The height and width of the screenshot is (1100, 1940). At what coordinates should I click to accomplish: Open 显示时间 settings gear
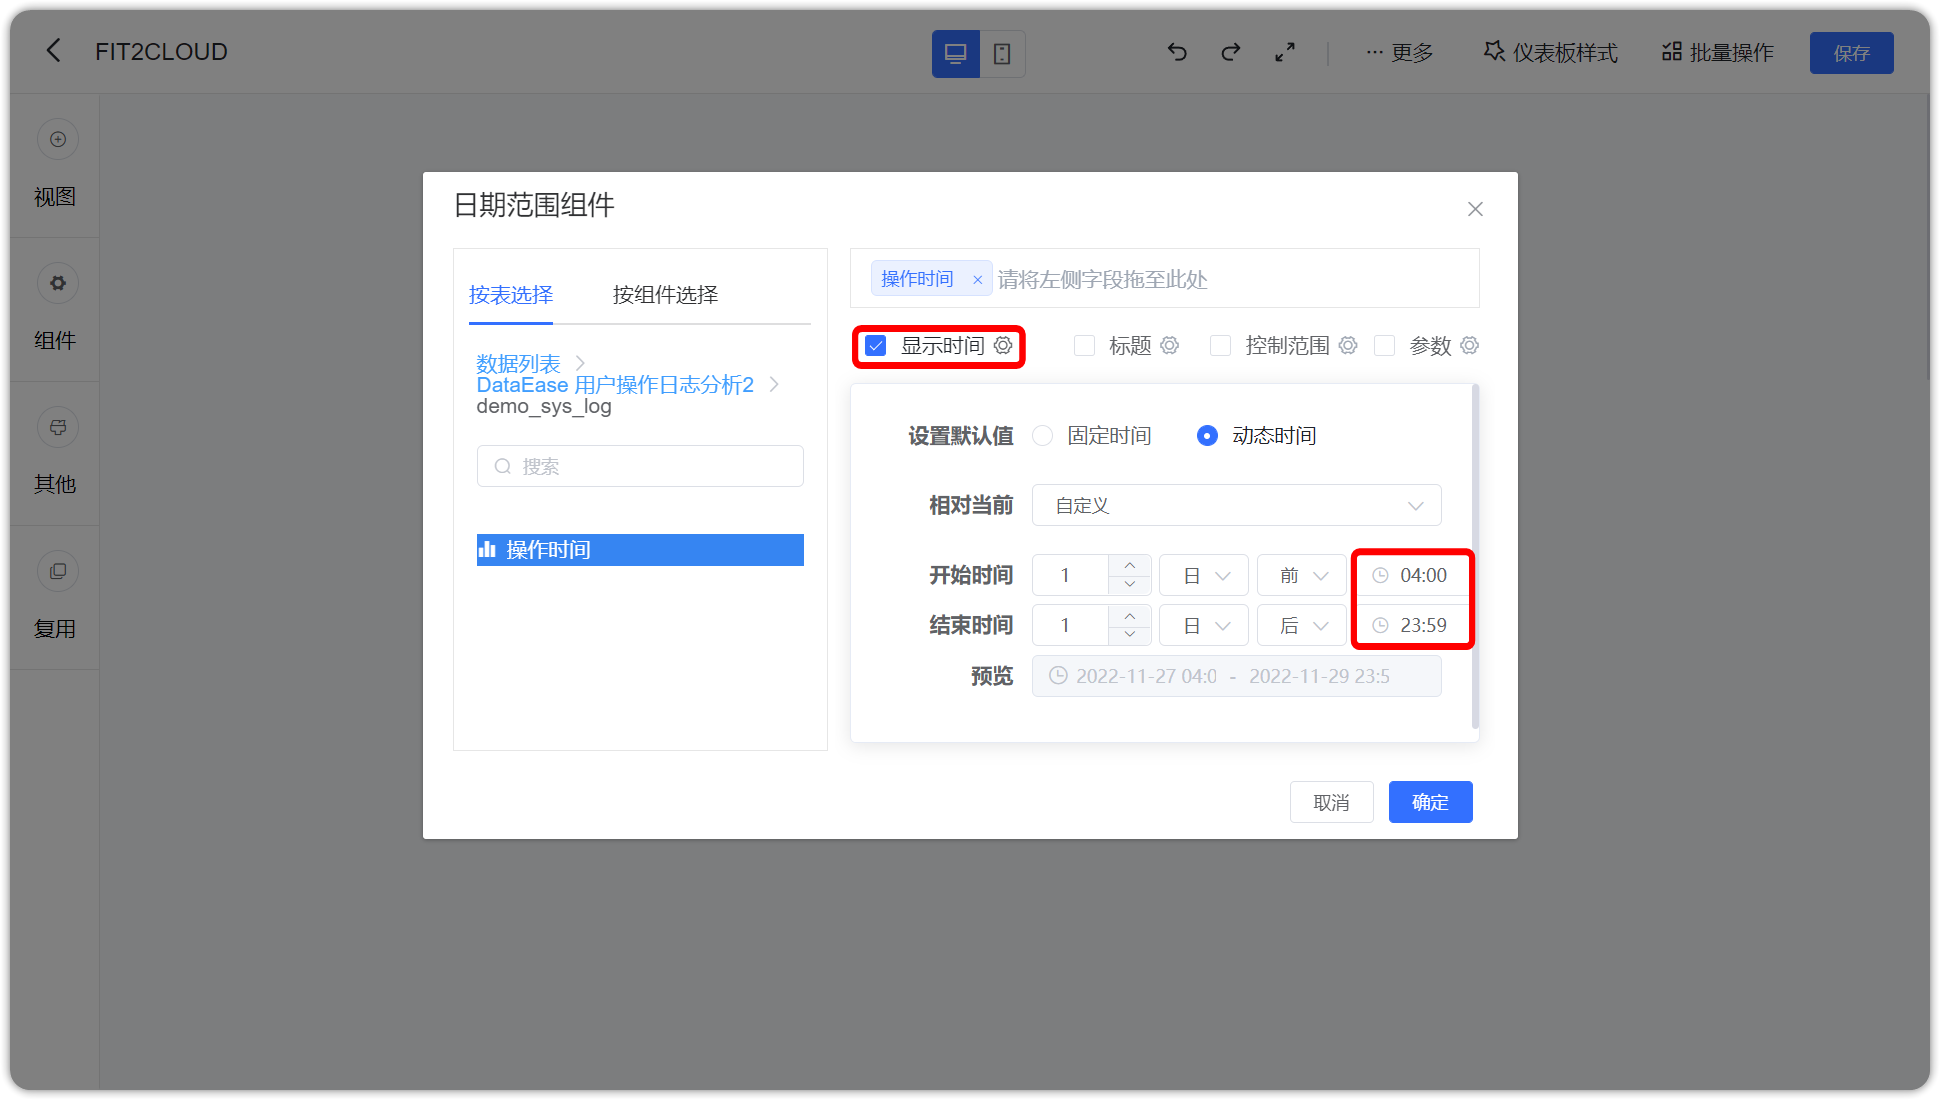click(x=1003, y=346)
